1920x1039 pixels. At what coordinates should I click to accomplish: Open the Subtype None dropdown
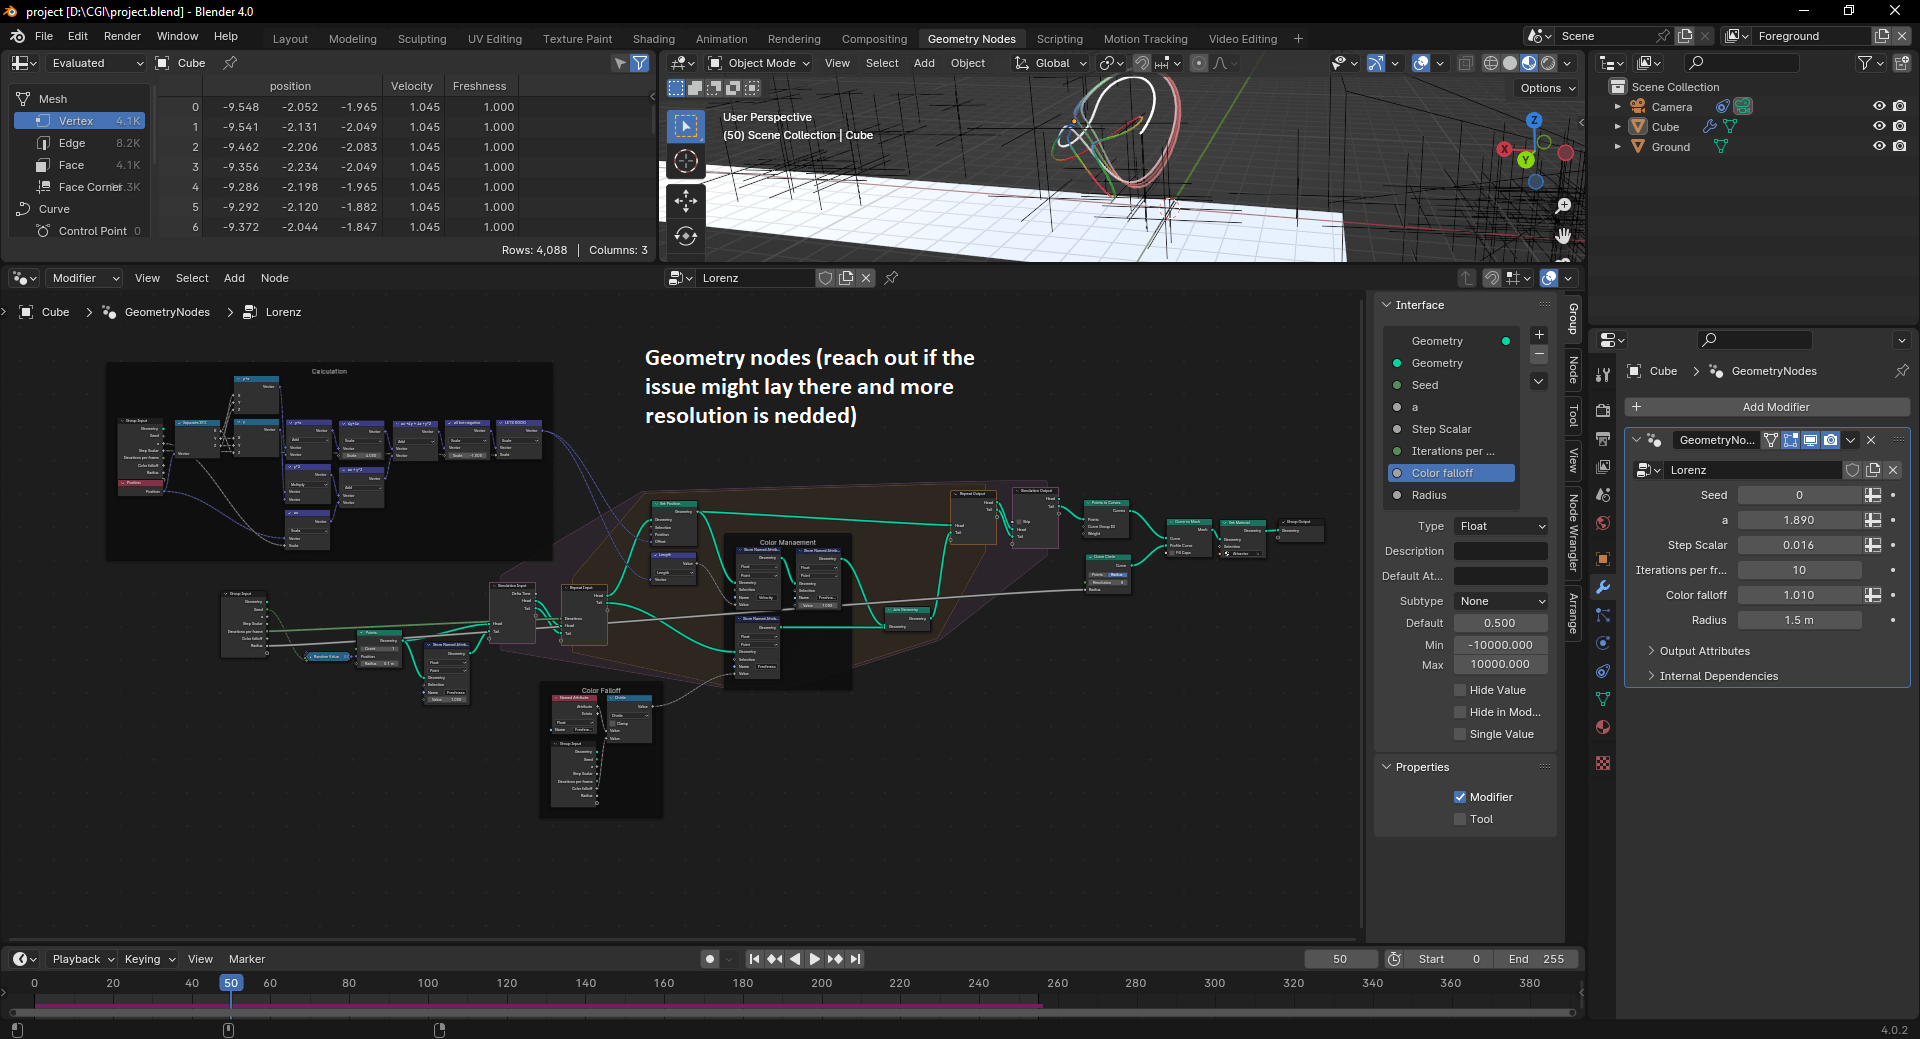(x=1501, y=601)
